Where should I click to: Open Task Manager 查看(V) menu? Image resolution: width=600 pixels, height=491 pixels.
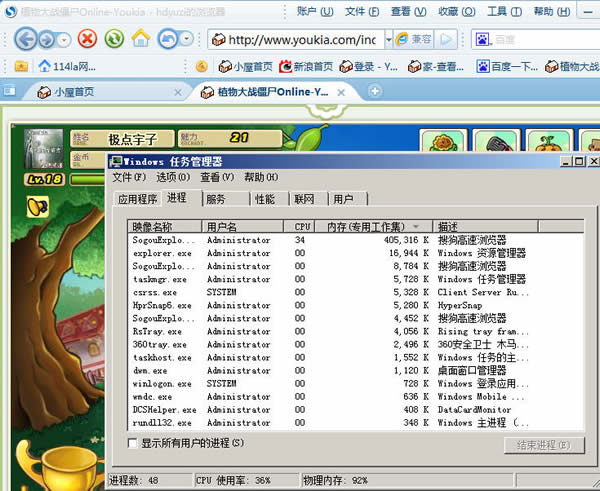click(217, 177)
